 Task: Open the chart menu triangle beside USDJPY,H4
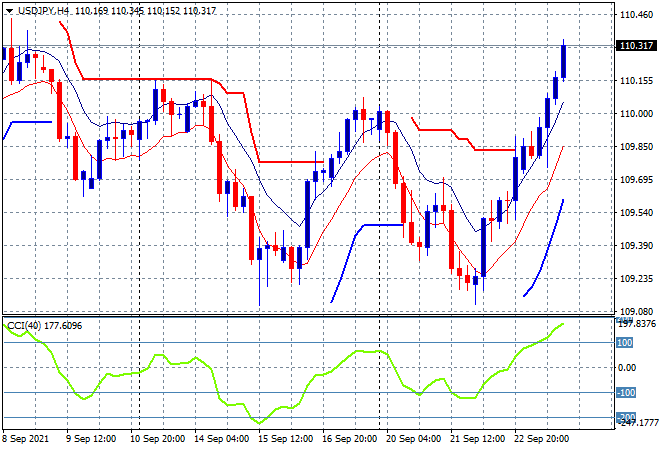click(x=9, y=11)
